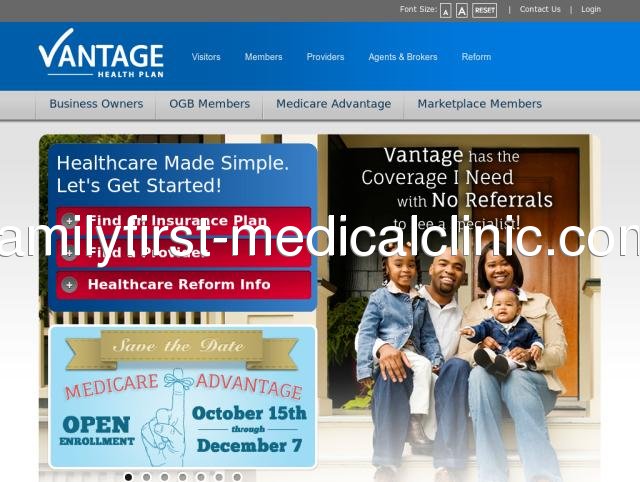Screen dimensions: 640x482
Task: Open the Contact Us link
Action: click(x=540, y=9)
